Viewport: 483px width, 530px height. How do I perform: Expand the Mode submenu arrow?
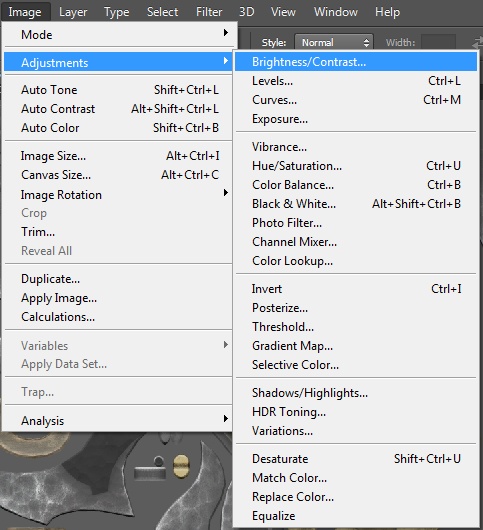pos(225,33)
